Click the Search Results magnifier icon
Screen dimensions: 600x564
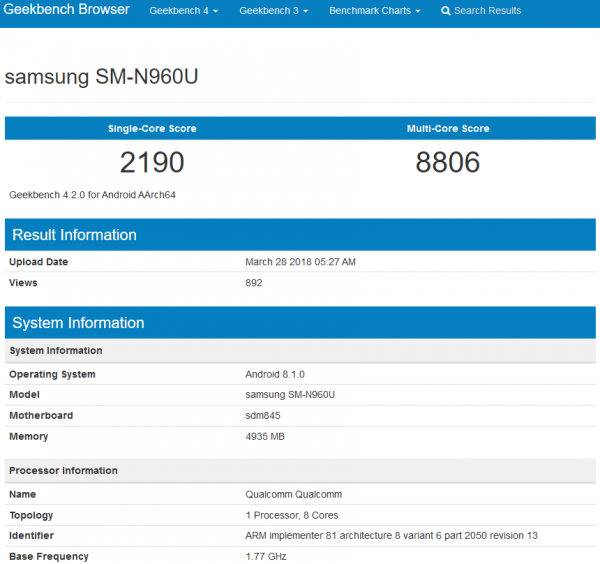pyautogui.click(x=445, y=11)
